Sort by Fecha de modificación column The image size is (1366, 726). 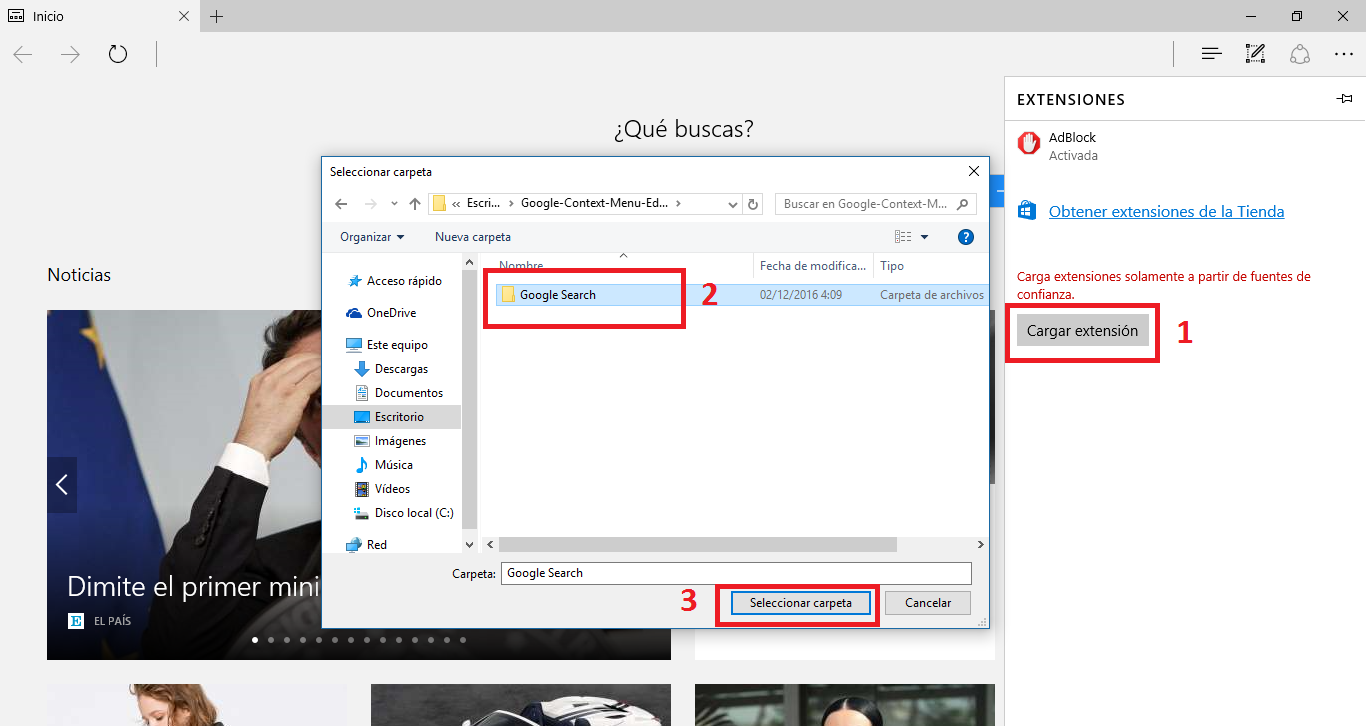(x=814, y=266)
